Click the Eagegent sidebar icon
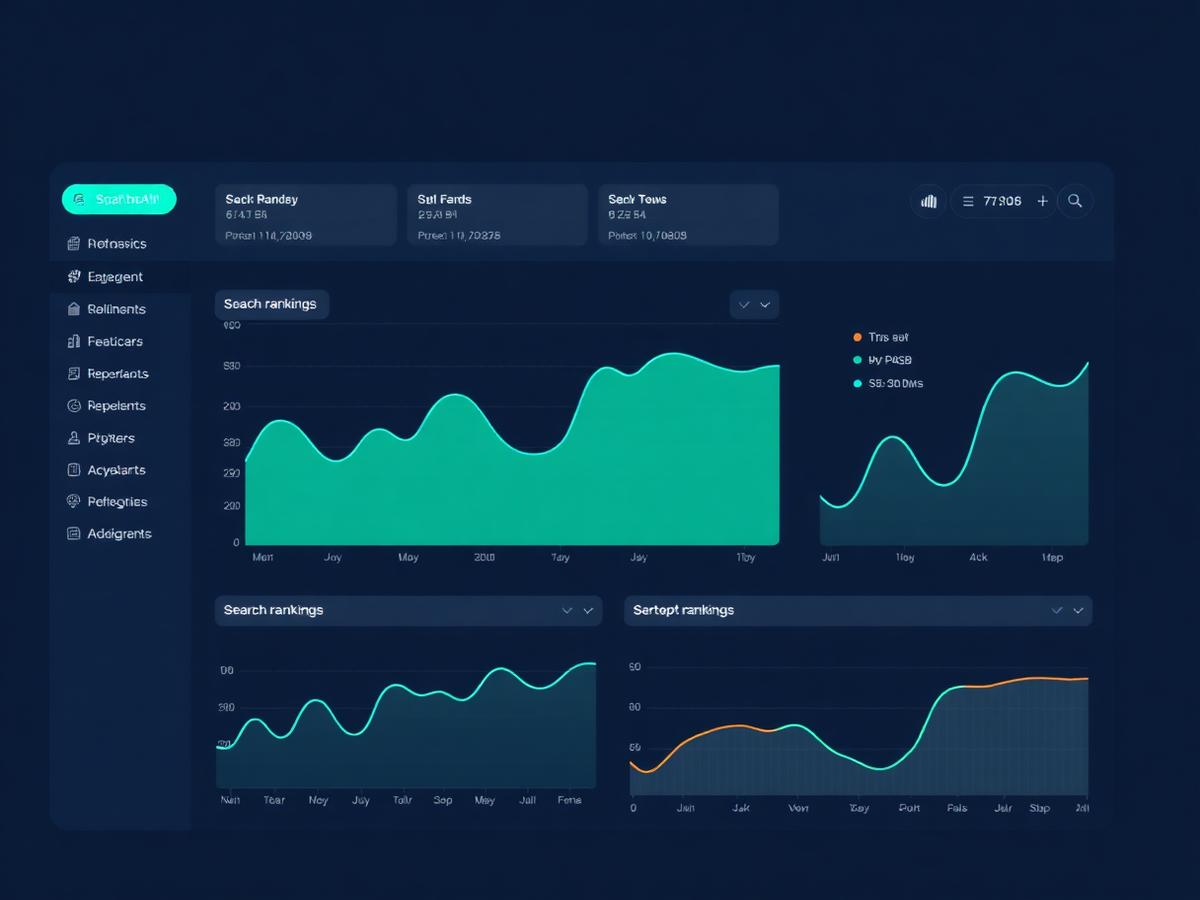The width and height of the screenshot is (1200, 900). [73, 276]
